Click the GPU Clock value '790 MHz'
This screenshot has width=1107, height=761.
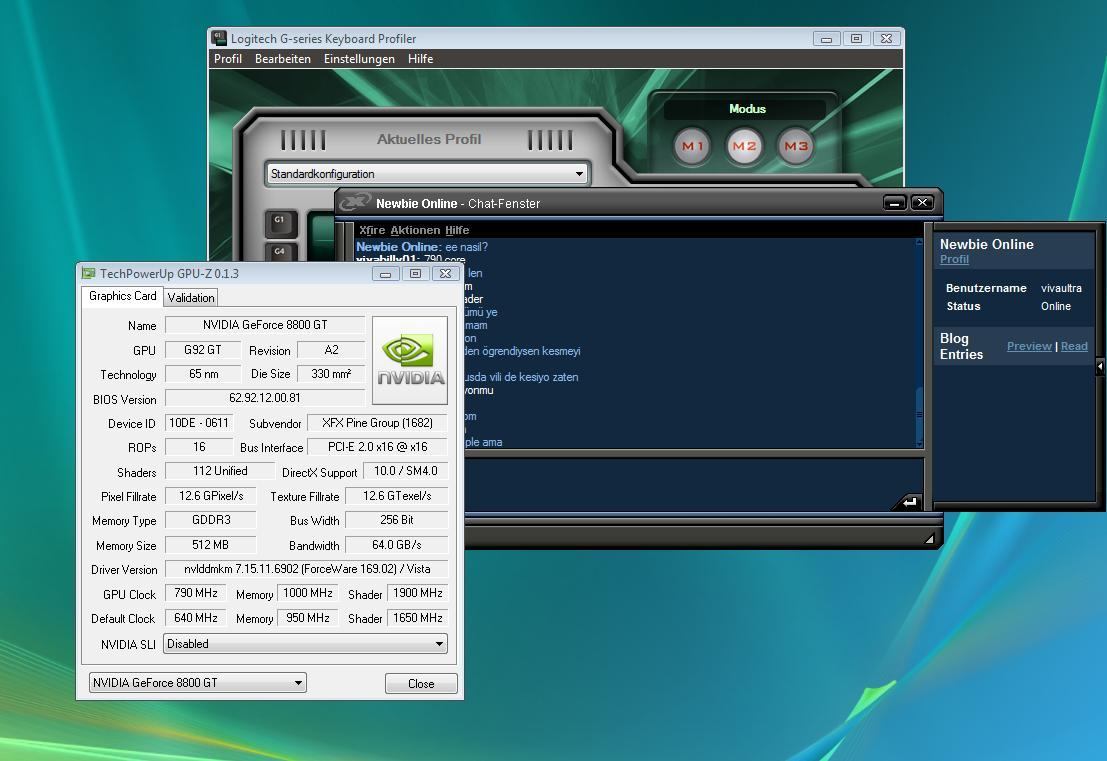point(196,593)
